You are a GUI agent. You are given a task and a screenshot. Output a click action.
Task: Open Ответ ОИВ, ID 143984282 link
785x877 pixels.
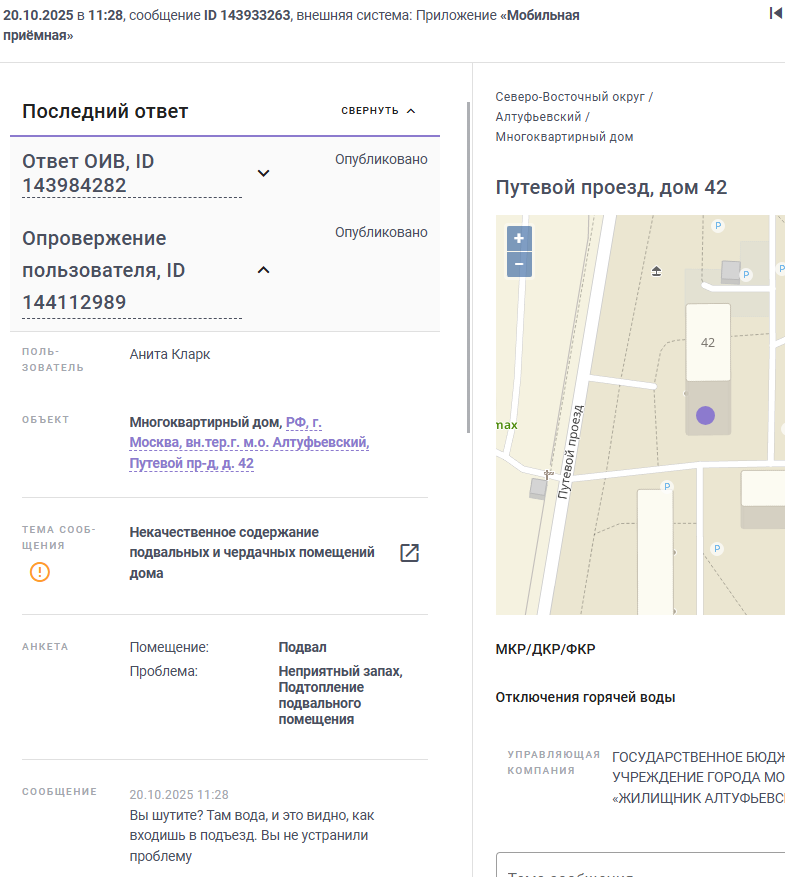click(88, 174)
